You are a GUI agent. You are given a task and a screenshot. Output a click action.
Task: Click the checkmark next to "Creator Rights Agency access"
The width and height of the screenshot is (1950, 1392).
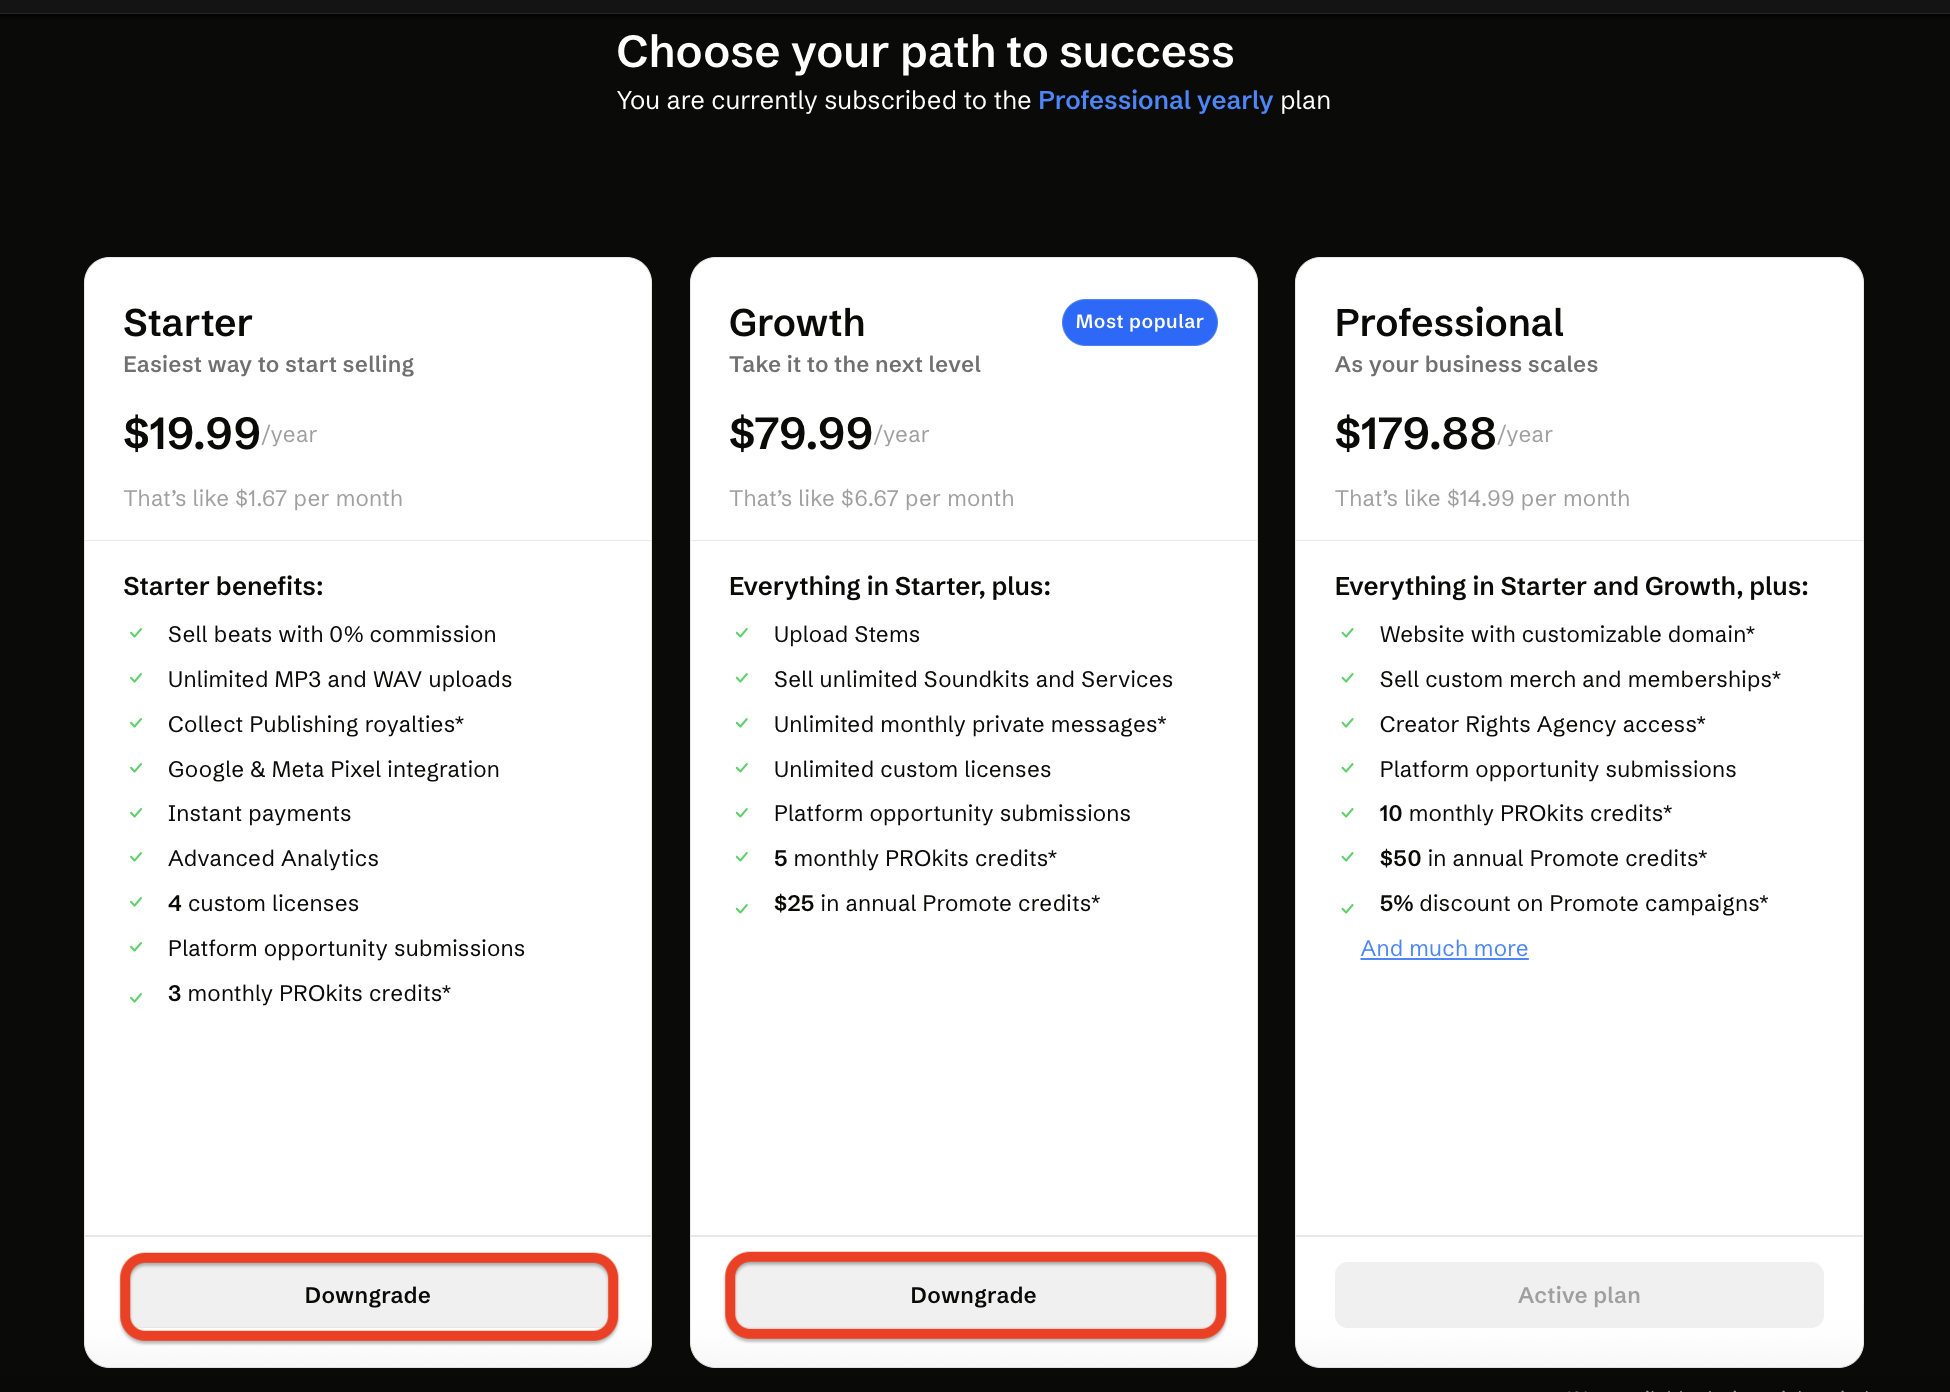[x=1348, y=723]
